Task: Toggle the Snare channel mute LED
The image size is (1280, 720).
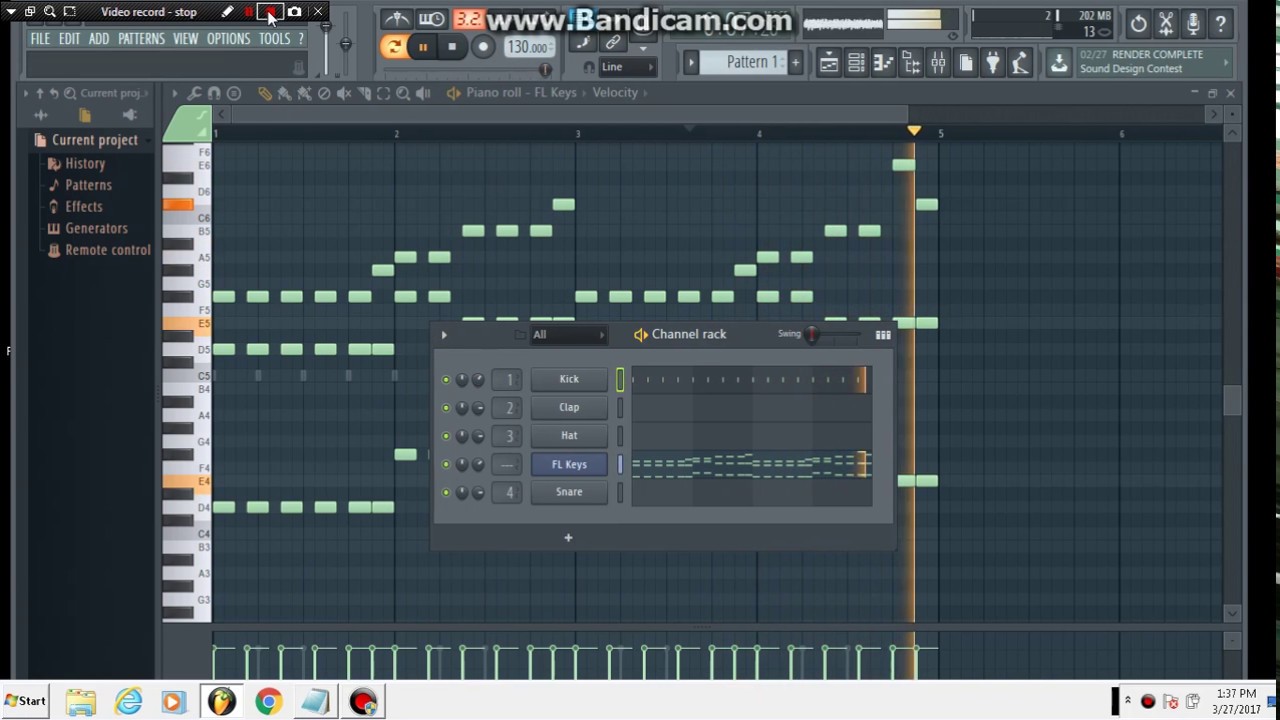Action: tap(446, 492)
